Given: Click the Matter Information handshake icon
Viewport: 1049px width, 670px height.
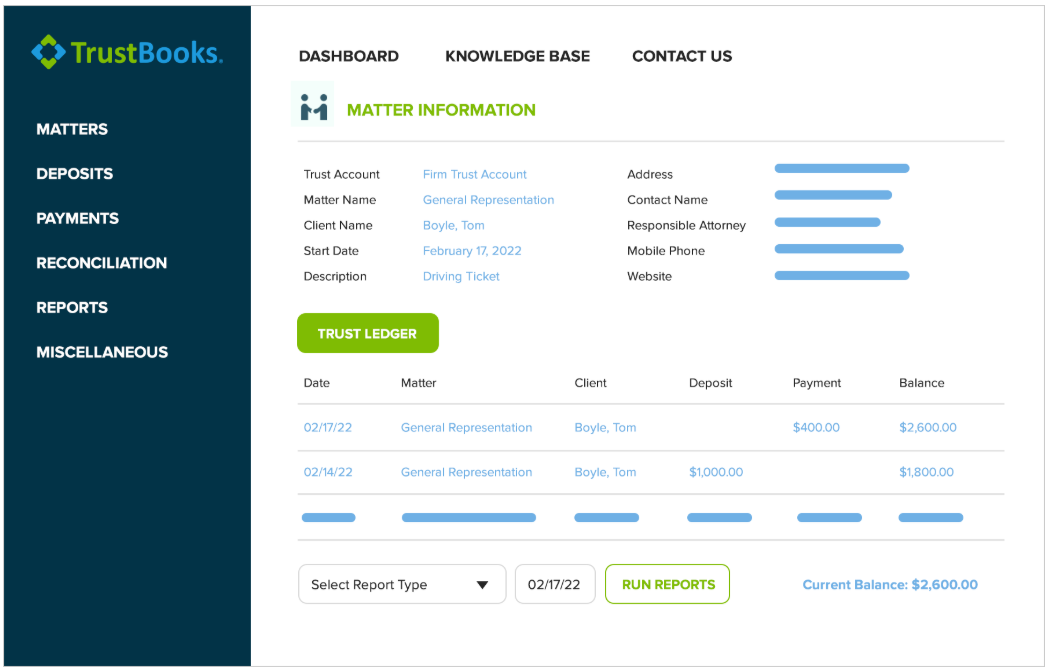Looking at the screenshot, I should tap(313, 105).
